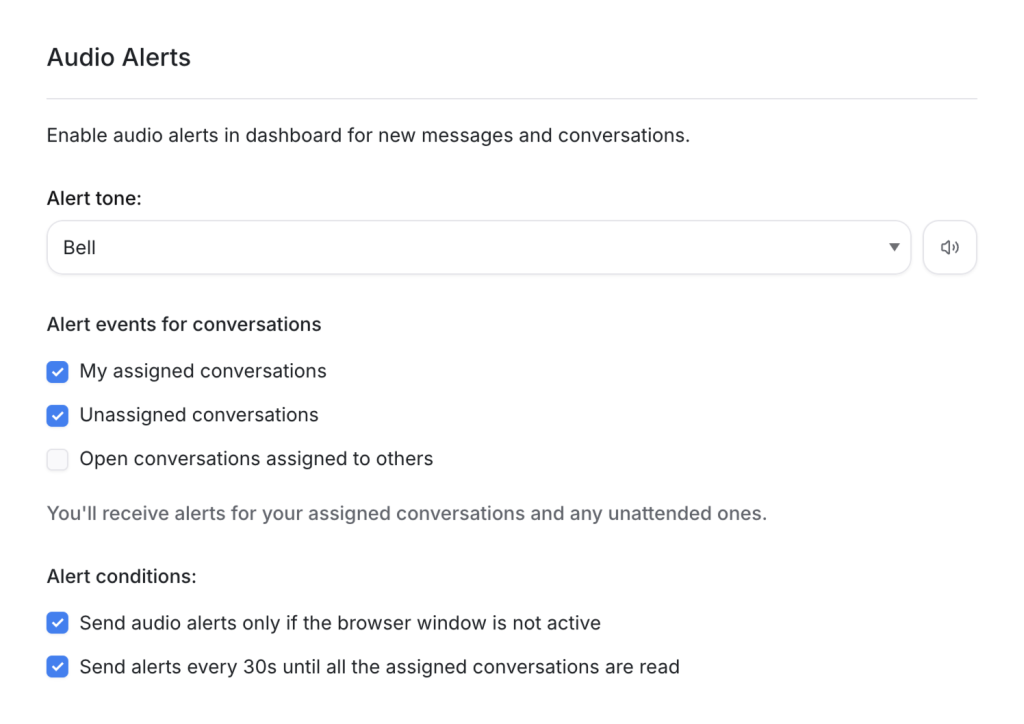Click the Alert conditions: heading
The height and width of the screenshot is (724, 1024).
(121, 576)
